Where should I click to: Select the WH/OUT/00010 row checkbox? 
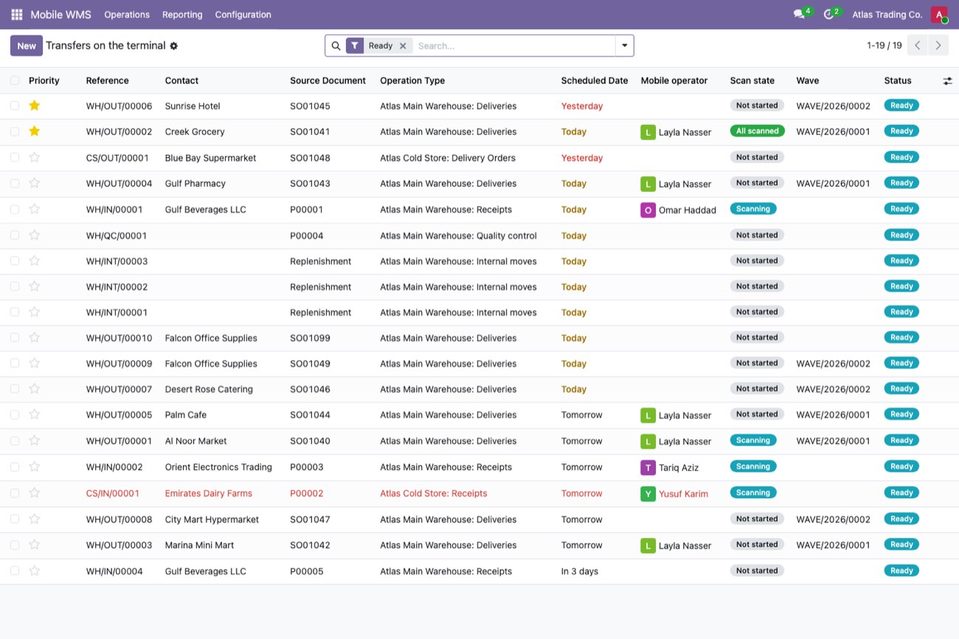15,338
